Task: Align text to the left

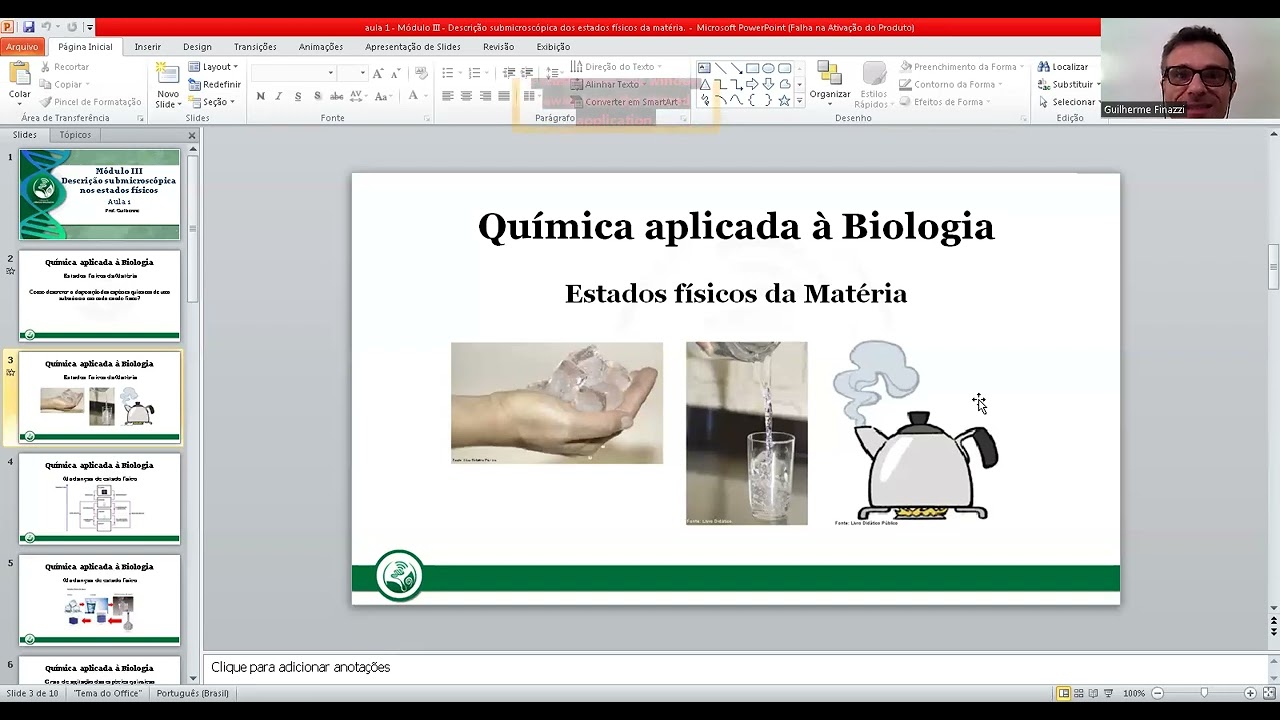Action: 448,96
